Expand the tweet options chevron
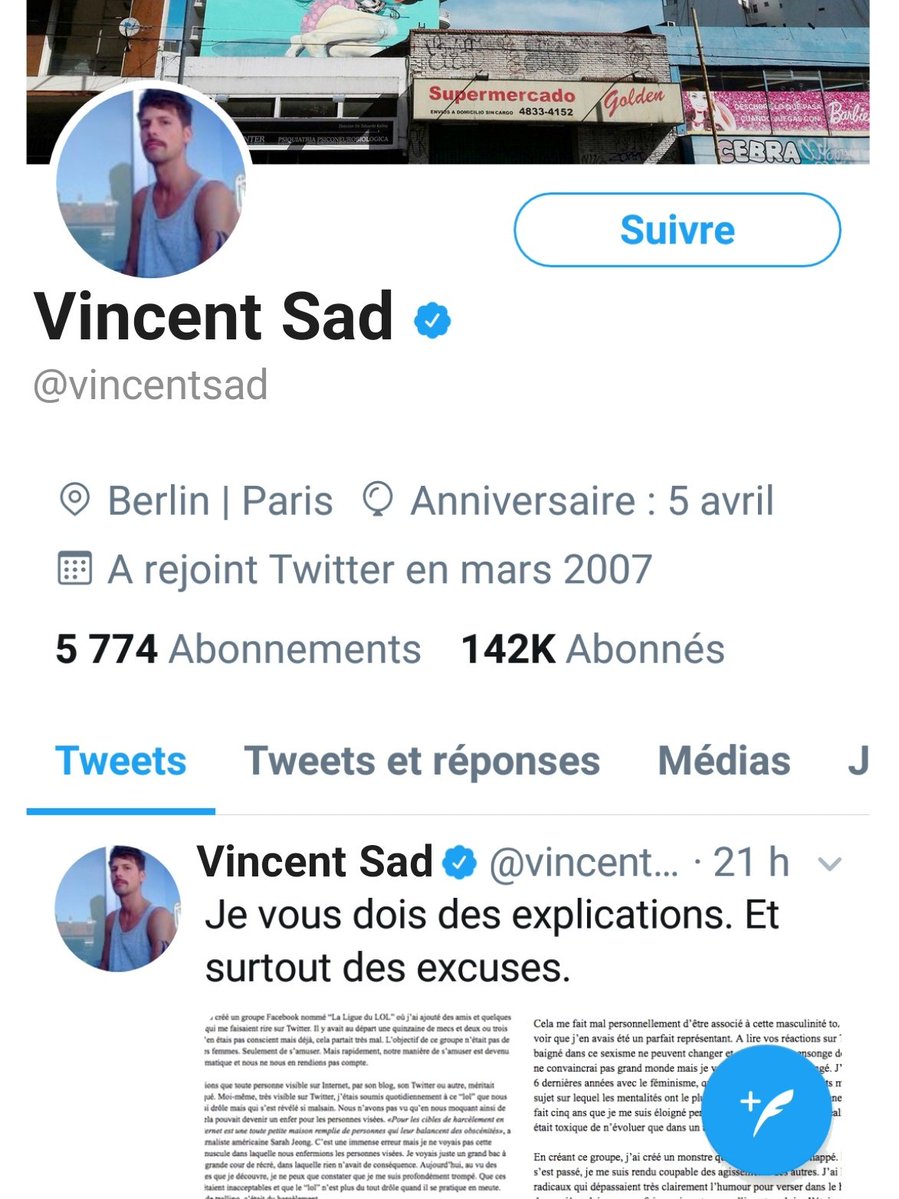Viewport: 899px width, 1199px height. click(830, 864)
